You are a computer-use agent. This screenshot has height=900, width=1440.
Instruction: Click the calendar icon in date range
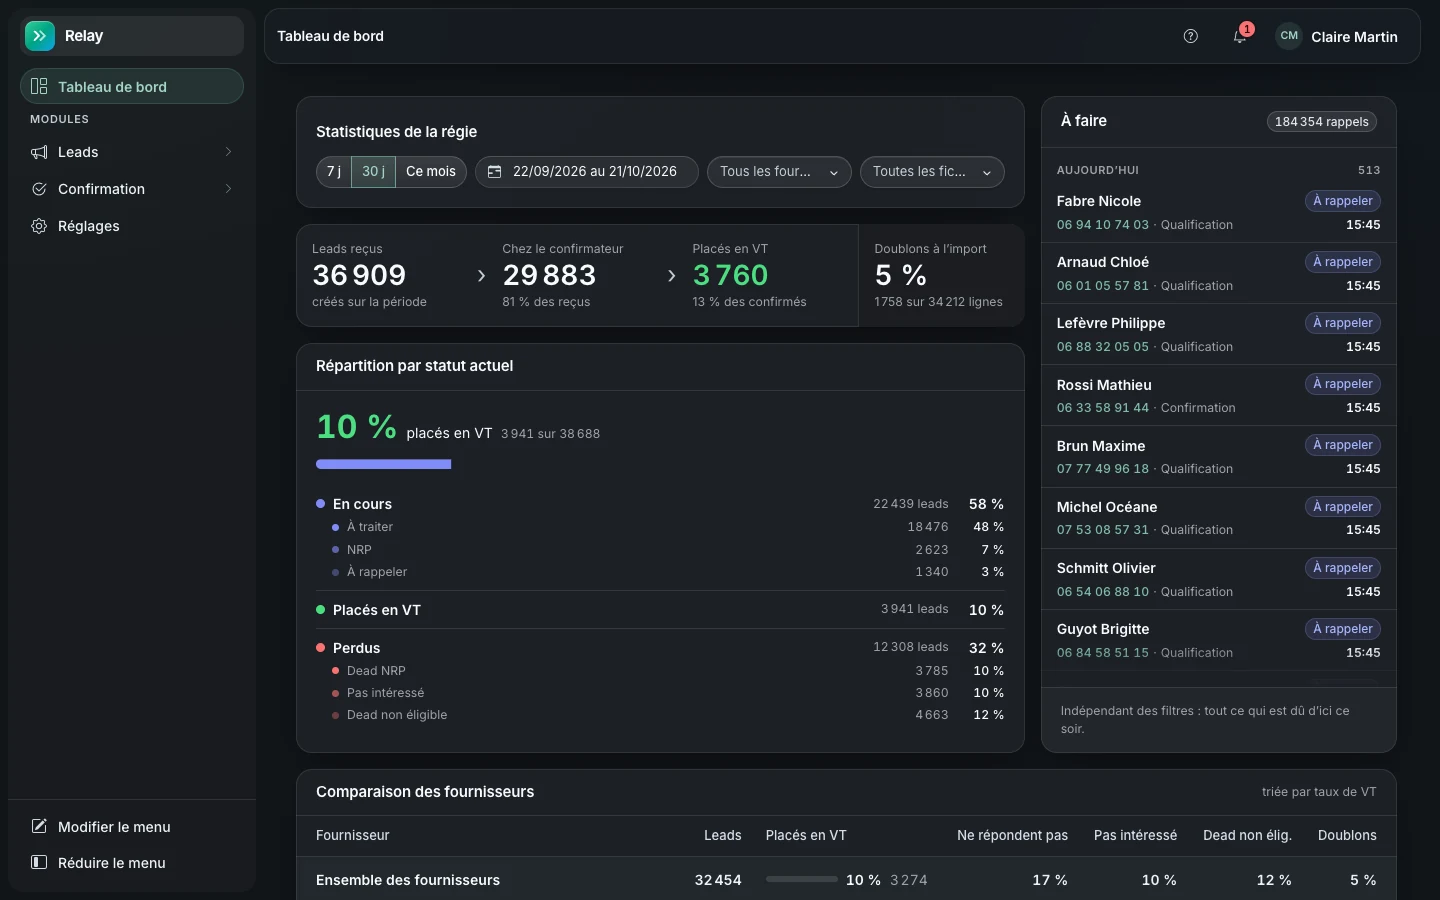pyautogui.click(x=494, y=172)
